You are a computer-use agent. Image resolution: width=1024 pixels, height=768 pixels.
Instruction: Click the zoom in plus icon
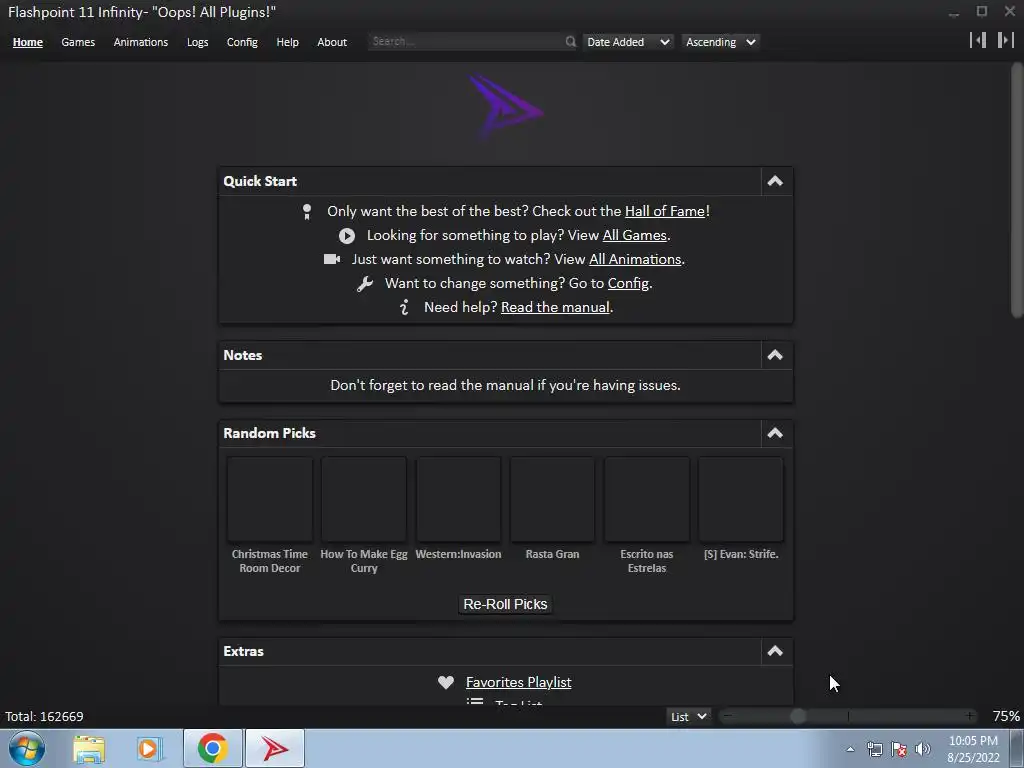tap(970, 716)
